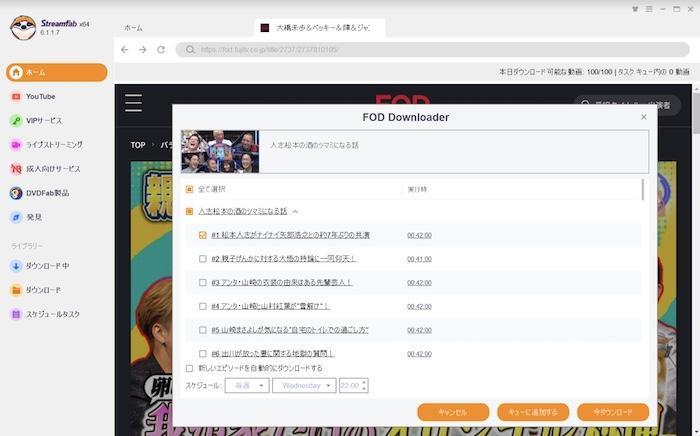This screenshot has height=436, width=700.
Task: Click search icon in FOD search field
Action: click(x=585, y=105)
